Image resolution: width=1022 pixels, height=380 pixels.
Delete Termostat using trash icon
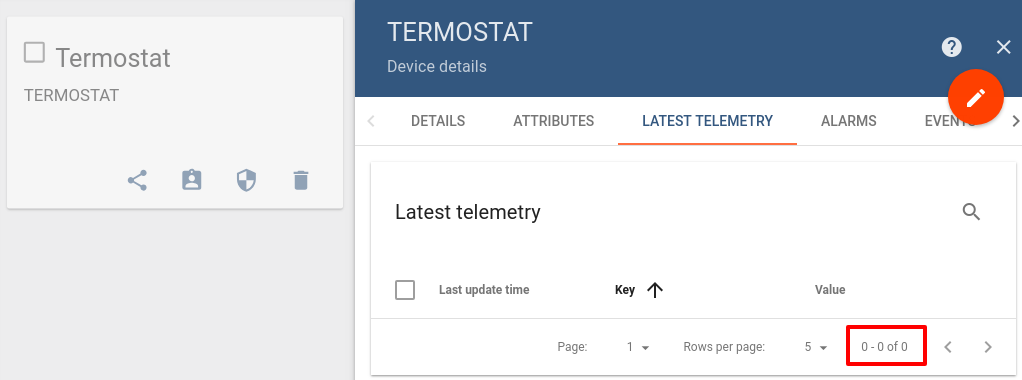click(300, 181)
